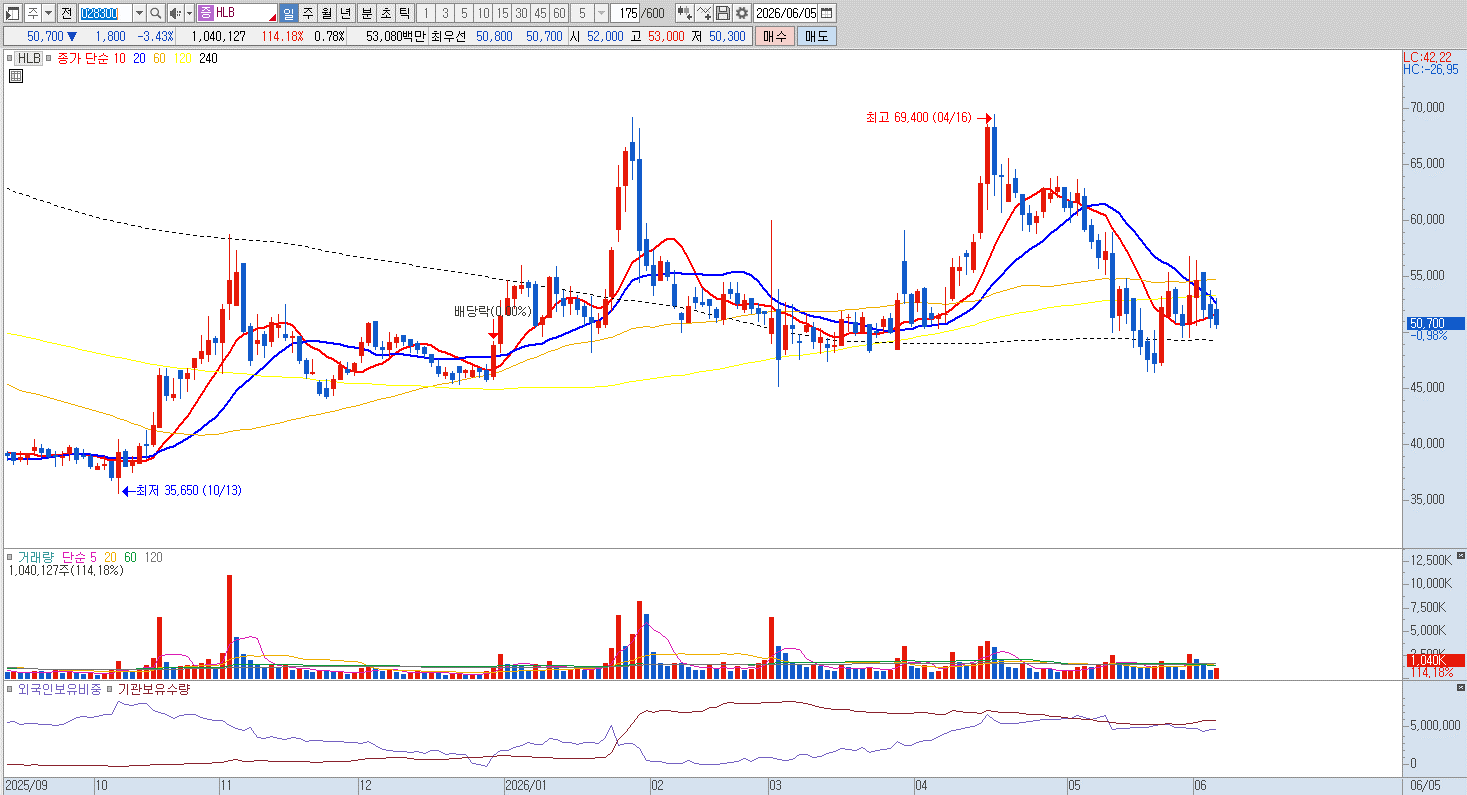The image size is (1467, 795).
Task: Click the stock code input field
Action: [x=105, y=13]
